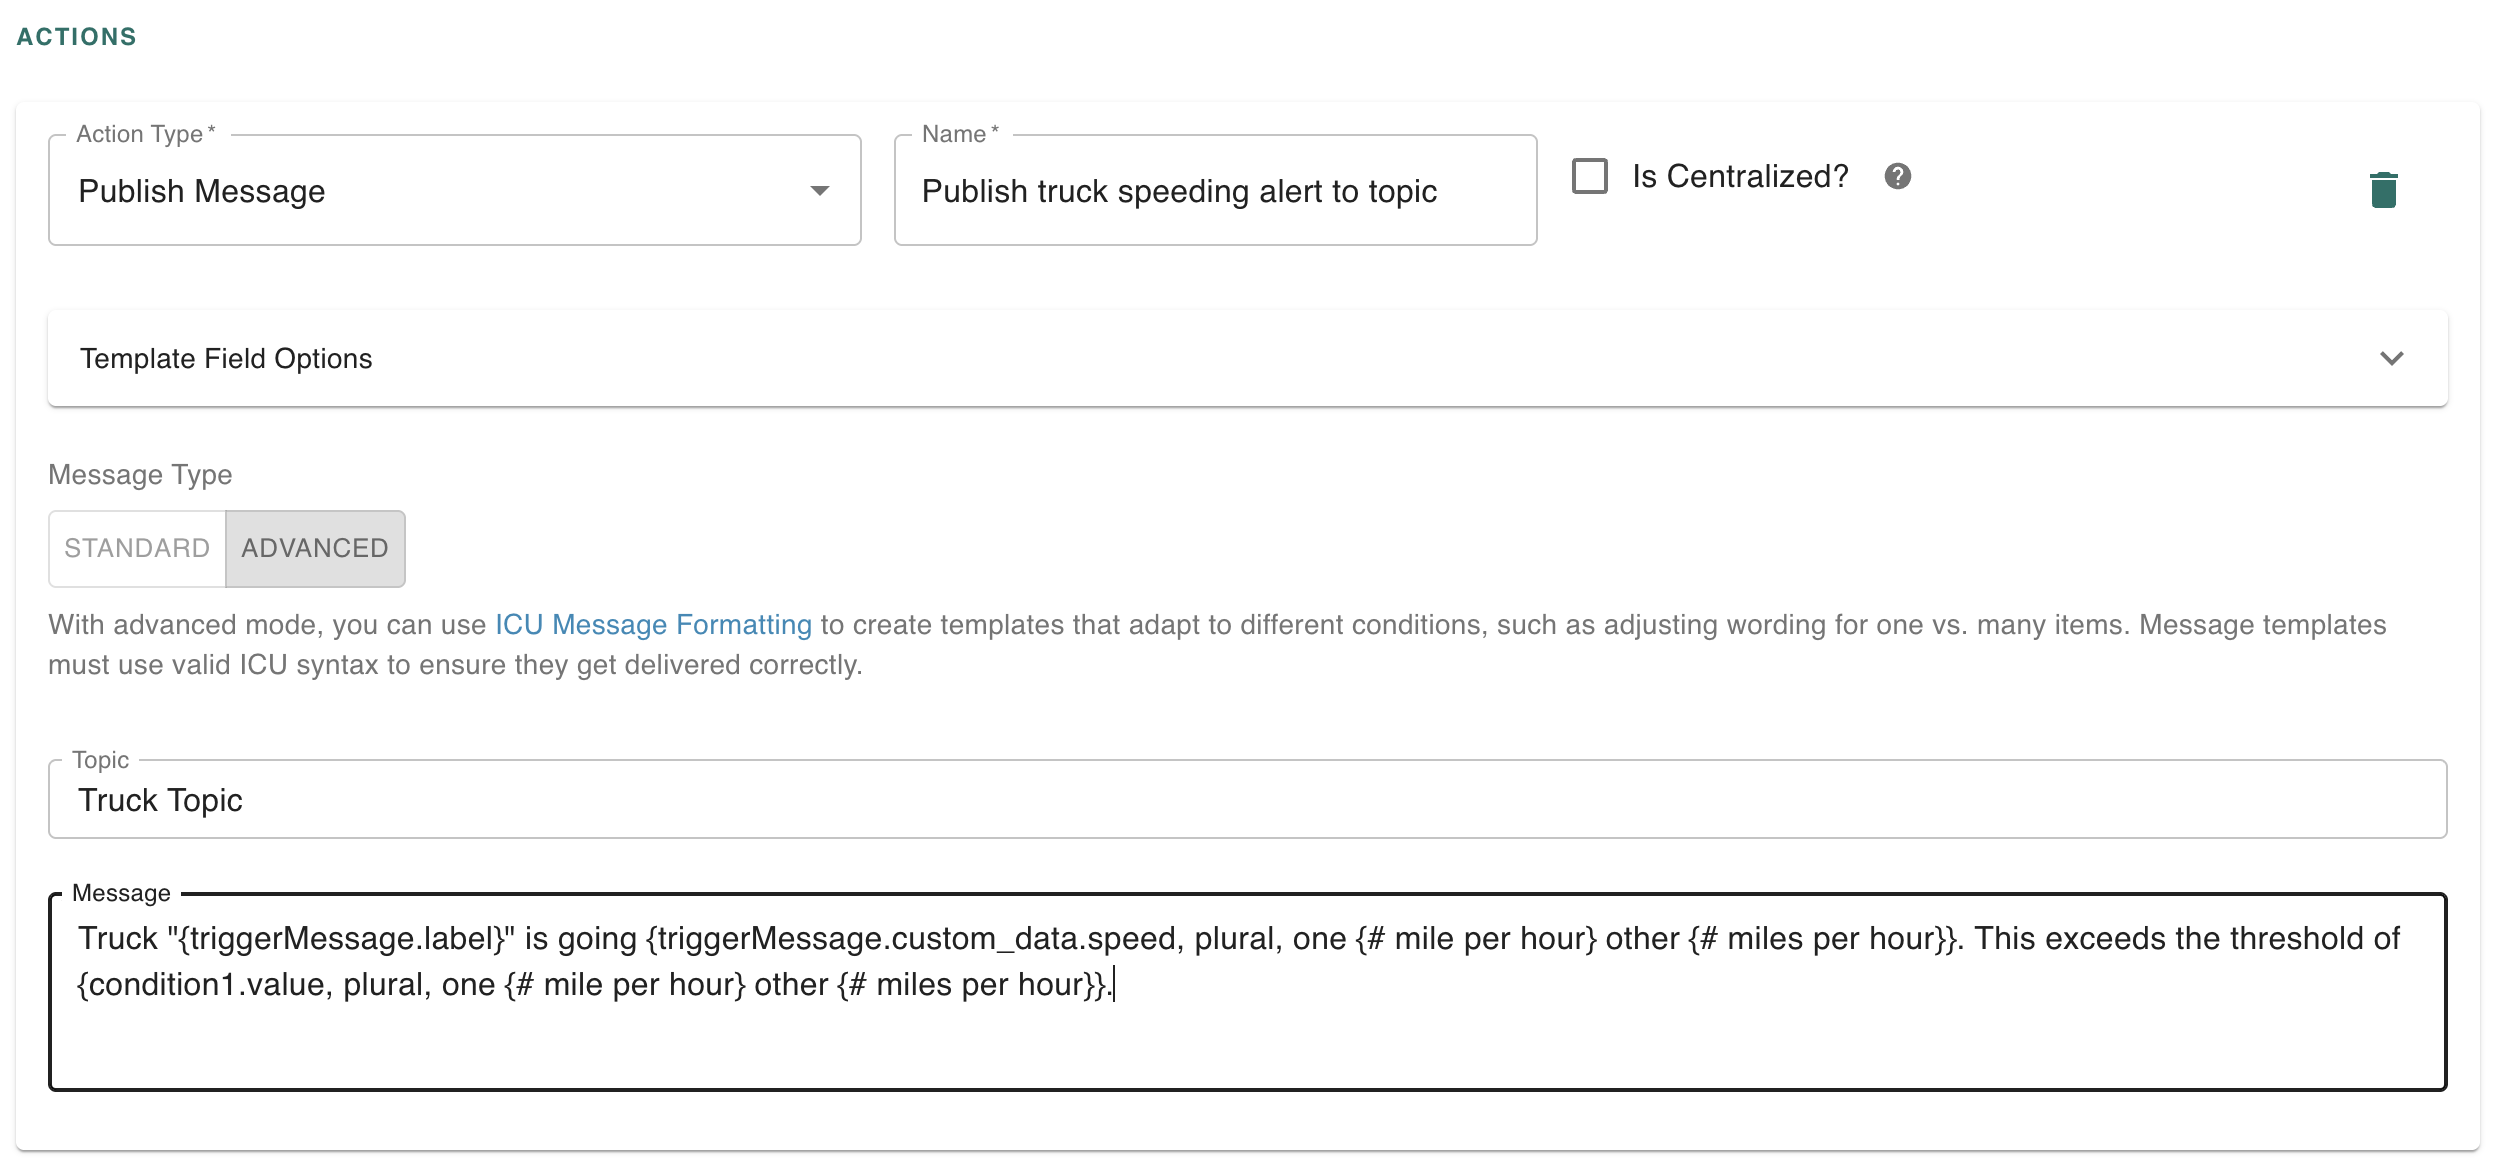Image resolution: width=2494 pixels, height=1170 pixels.
Task: Click the trash icon to delete action
Action: tap(2383, 190)
